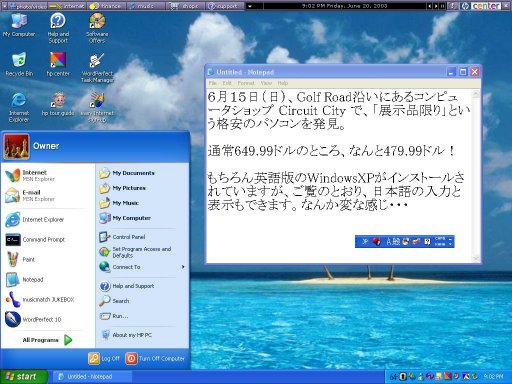
Task: Launch Notepad from the Start menu list
Action: [47, 280]
